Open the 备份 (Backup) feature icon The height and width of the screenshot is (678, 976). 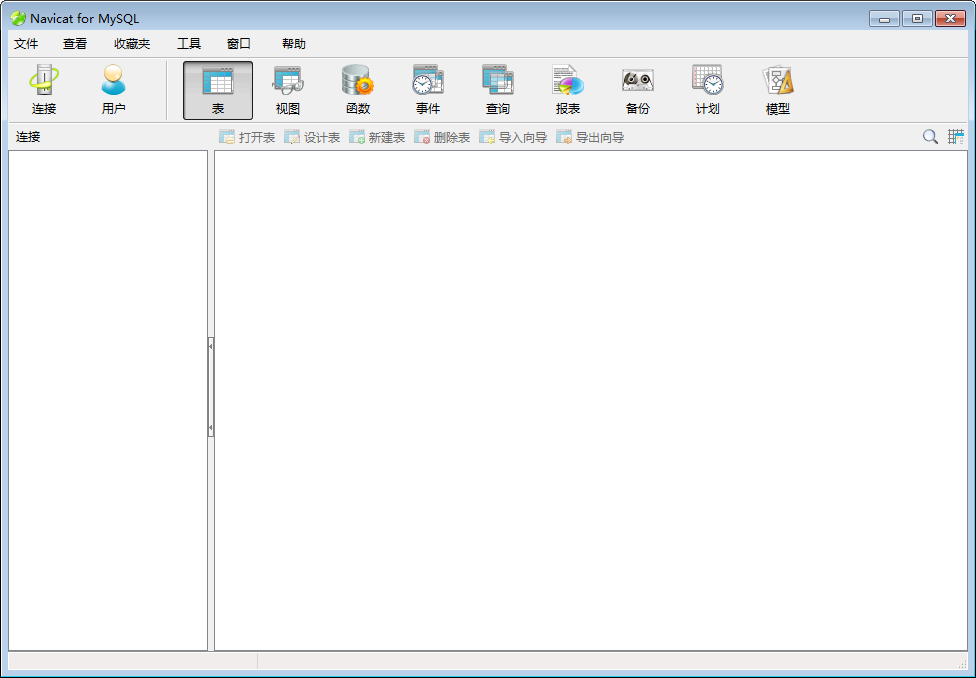pos(637,88)
